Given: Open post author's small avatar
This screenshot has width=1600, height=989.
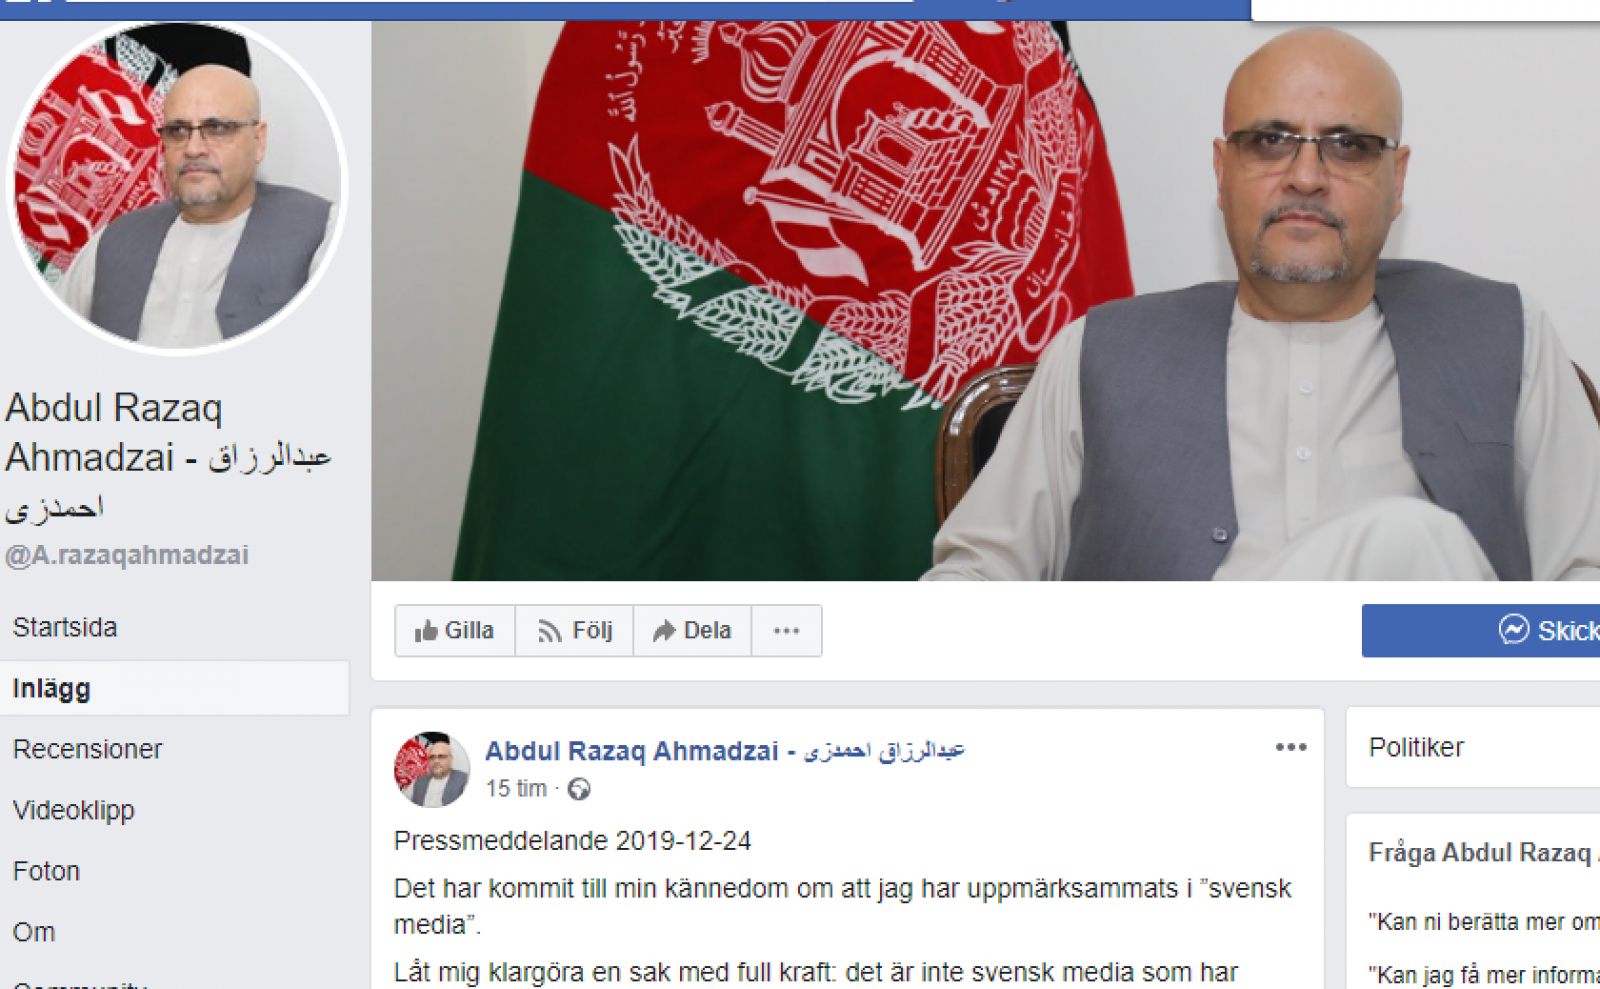Looking at the screenshot, I should [x=432, y=769].
